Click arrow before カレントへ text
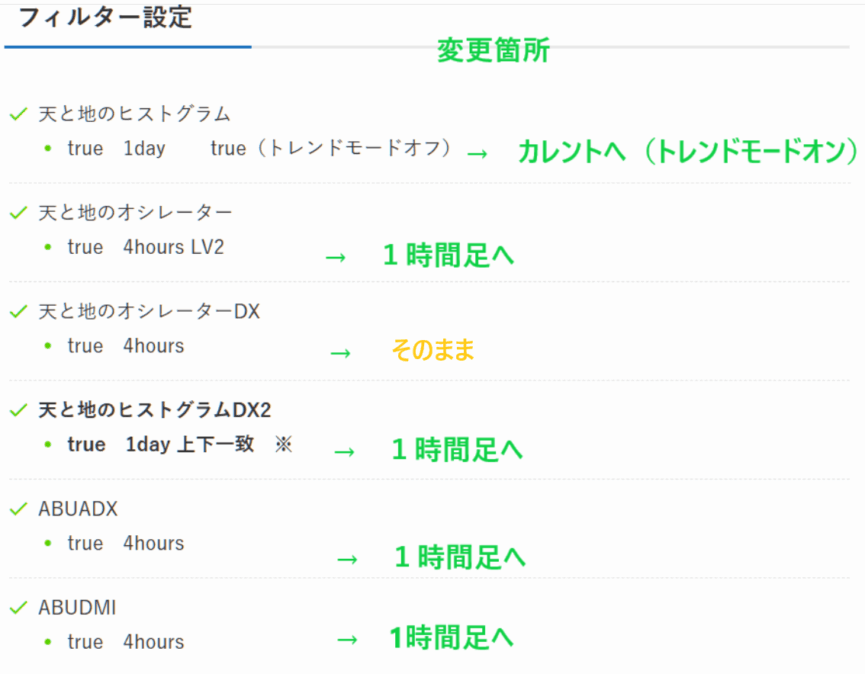 coord(477,153)
